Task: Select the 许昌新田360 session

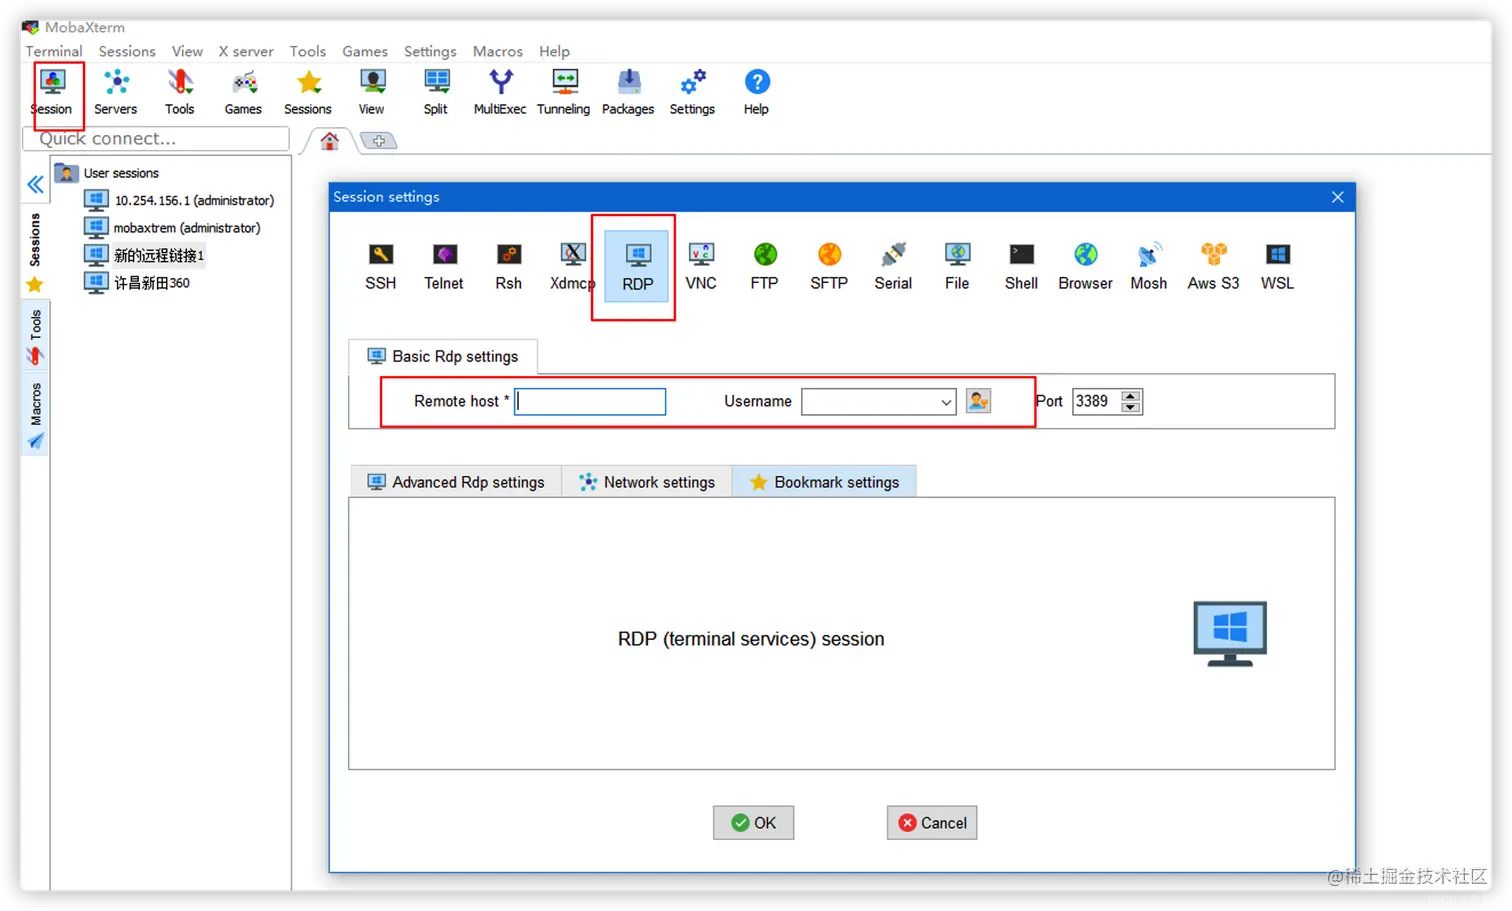Action: point(139,283)
